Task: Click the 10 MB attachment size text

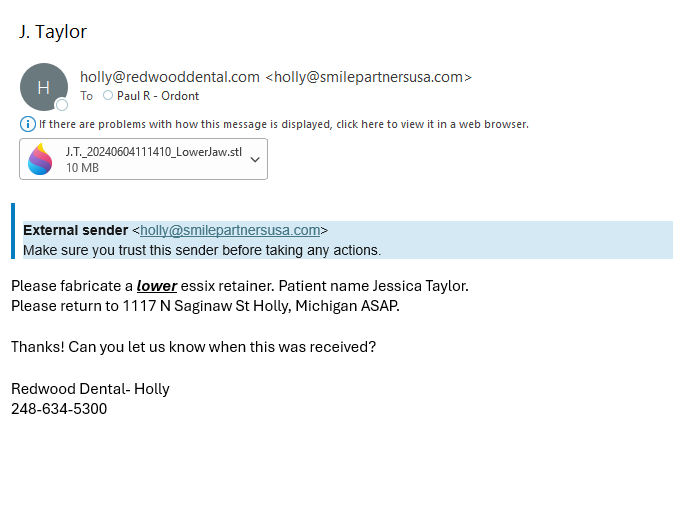Action: point(82,168)
